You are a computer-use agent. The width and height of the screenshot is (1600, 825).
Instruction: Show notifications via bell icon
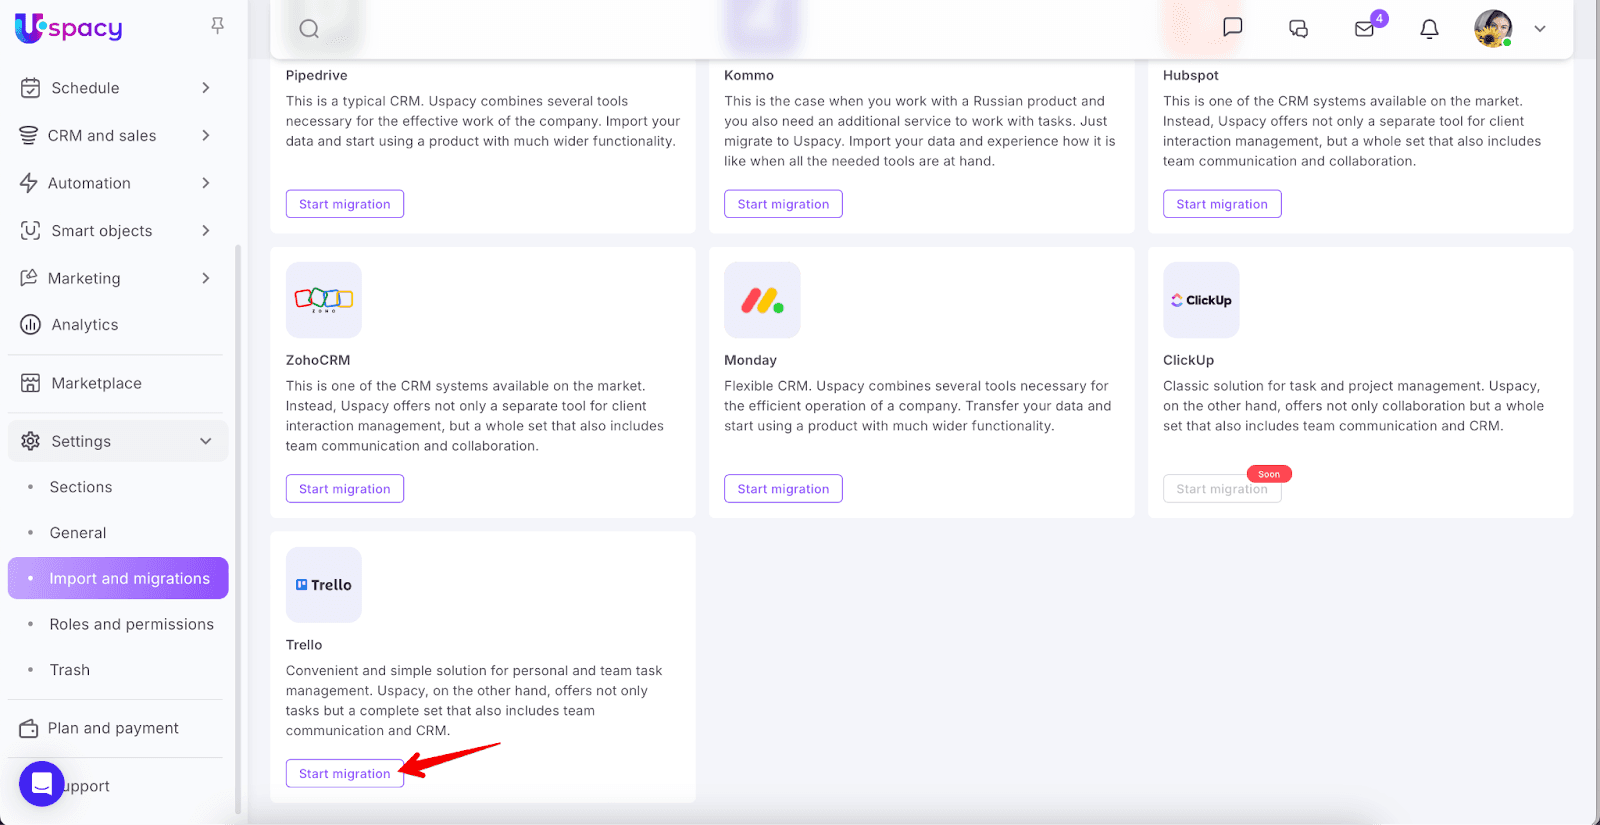pos(1430,29)
